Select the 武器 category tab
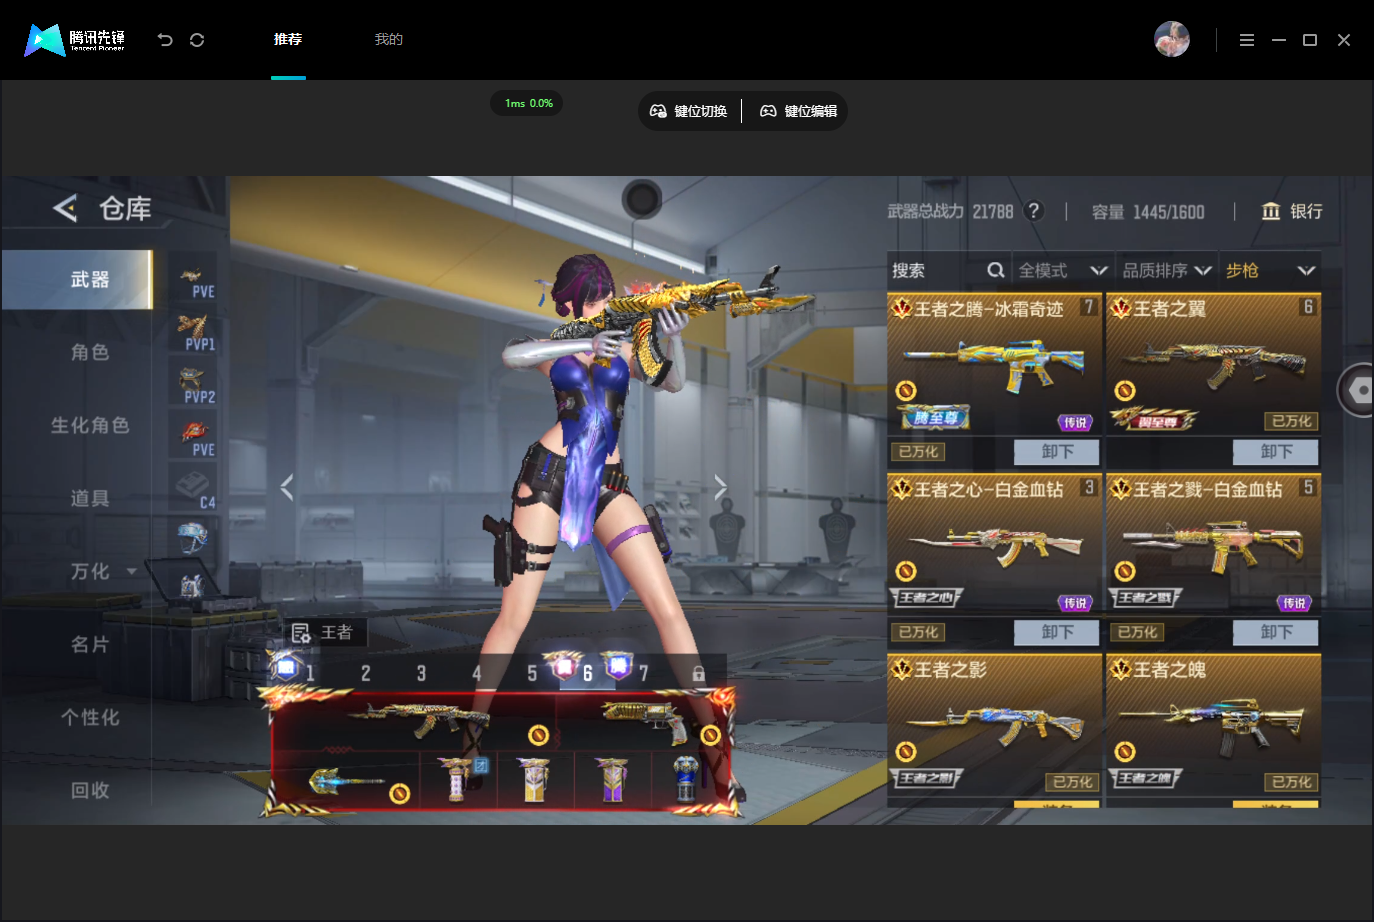Image resolution: width=1374 pixels, height=922 pixels. 77,279
